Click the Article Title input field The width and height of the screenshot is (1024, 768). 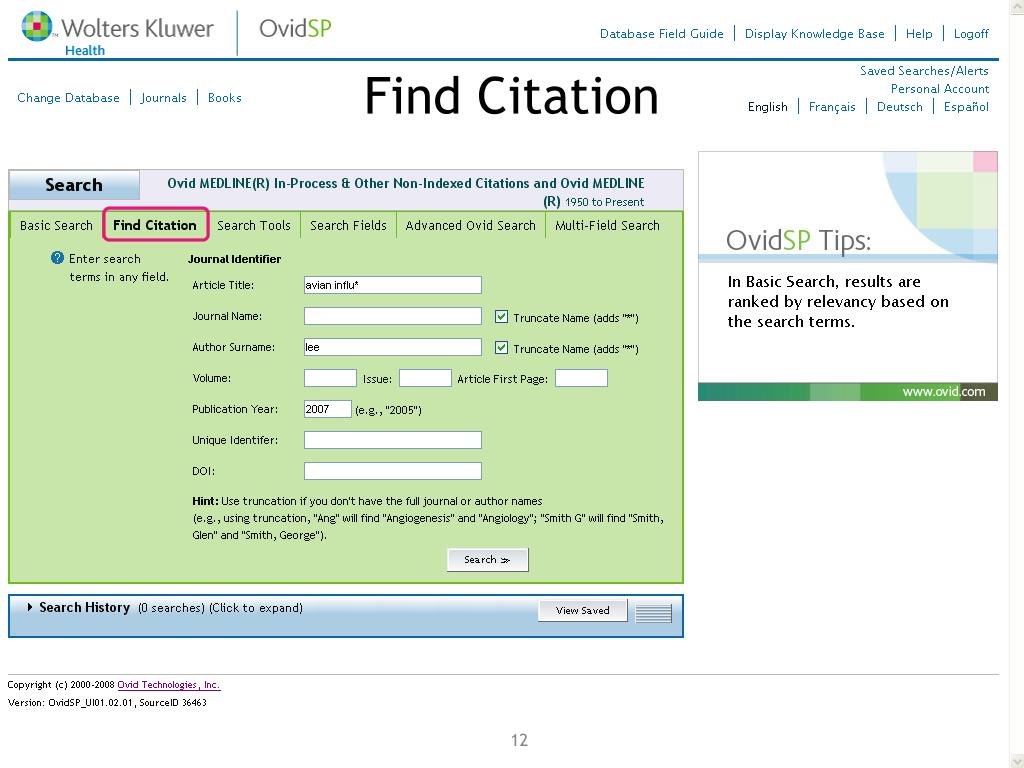392,285
